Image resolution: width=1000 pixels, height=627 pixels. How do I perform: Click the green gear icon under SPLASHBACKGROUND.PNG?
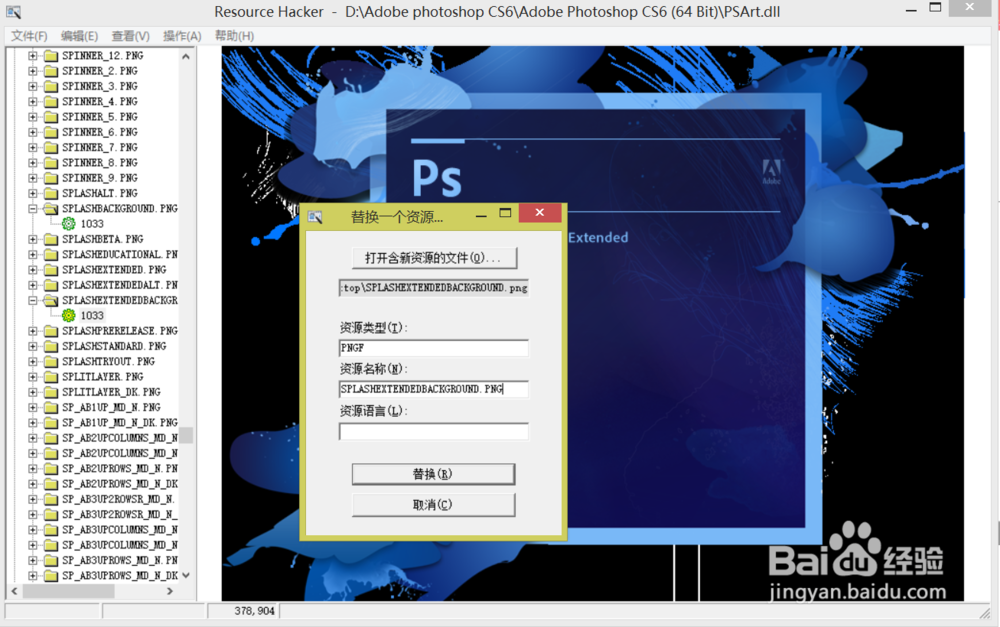[68, 223]
